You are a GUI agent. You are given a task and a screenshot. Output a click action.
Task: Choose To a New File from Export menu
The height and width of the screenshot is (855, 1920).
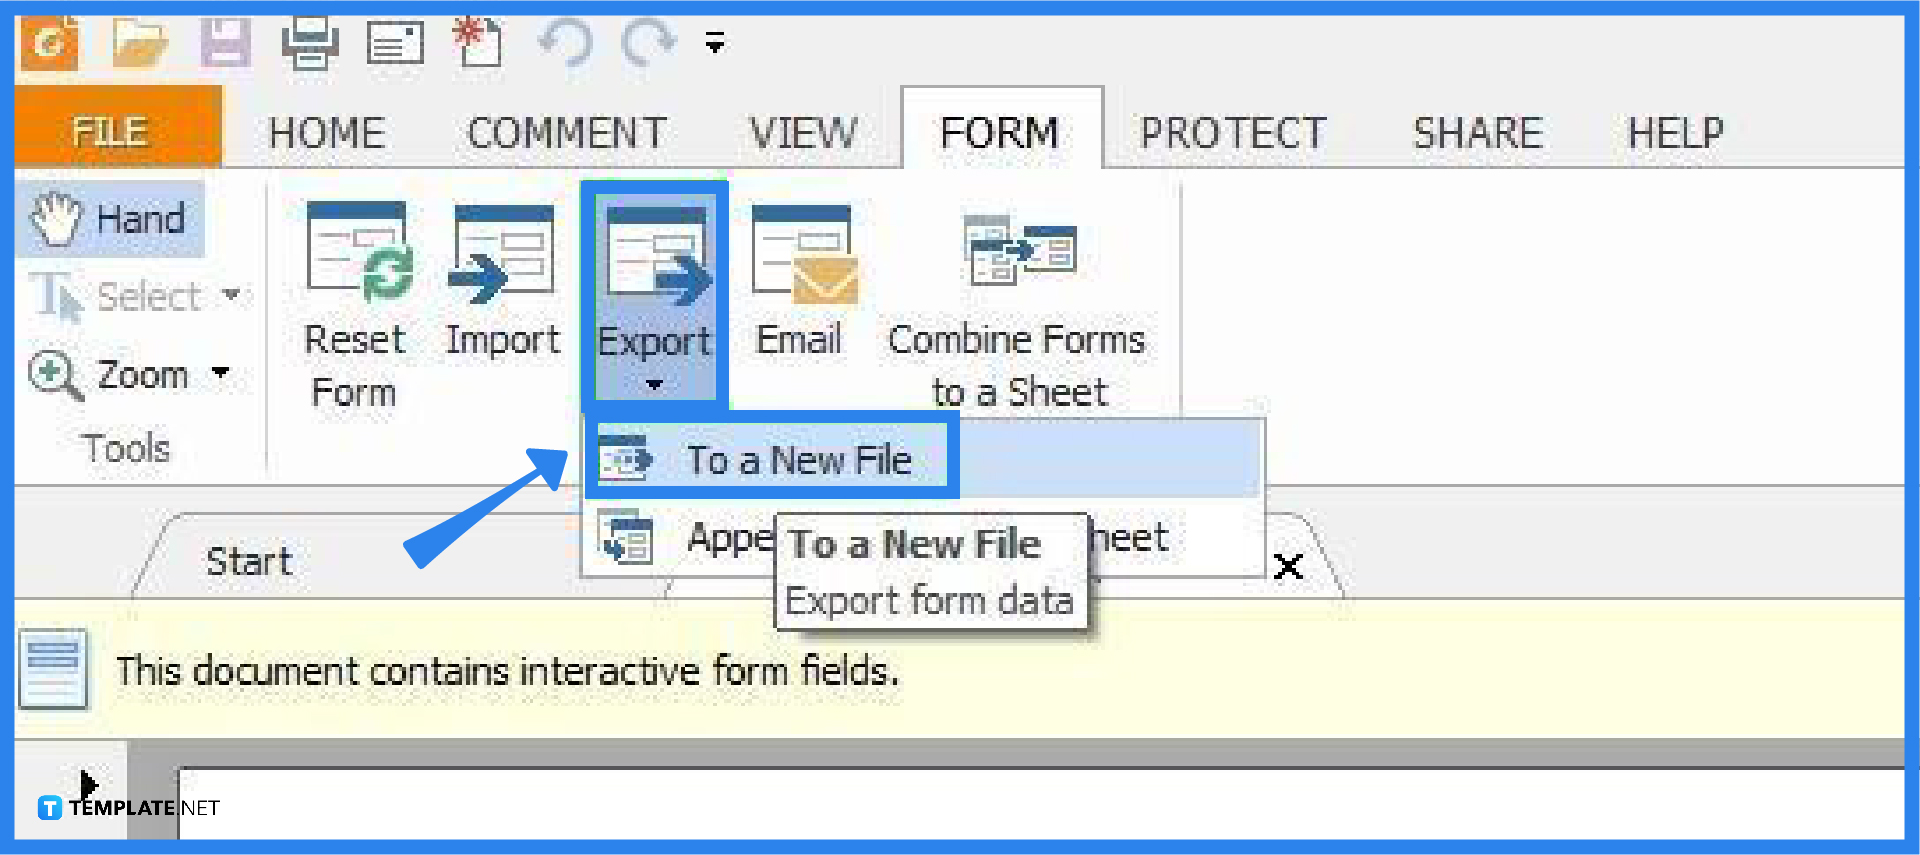click(x=798, y=458)
